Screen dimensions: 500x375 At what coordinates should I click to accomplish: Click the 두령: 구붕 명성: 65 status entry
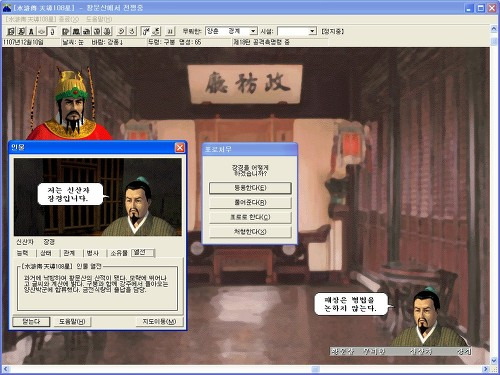[x=175, y=42]
